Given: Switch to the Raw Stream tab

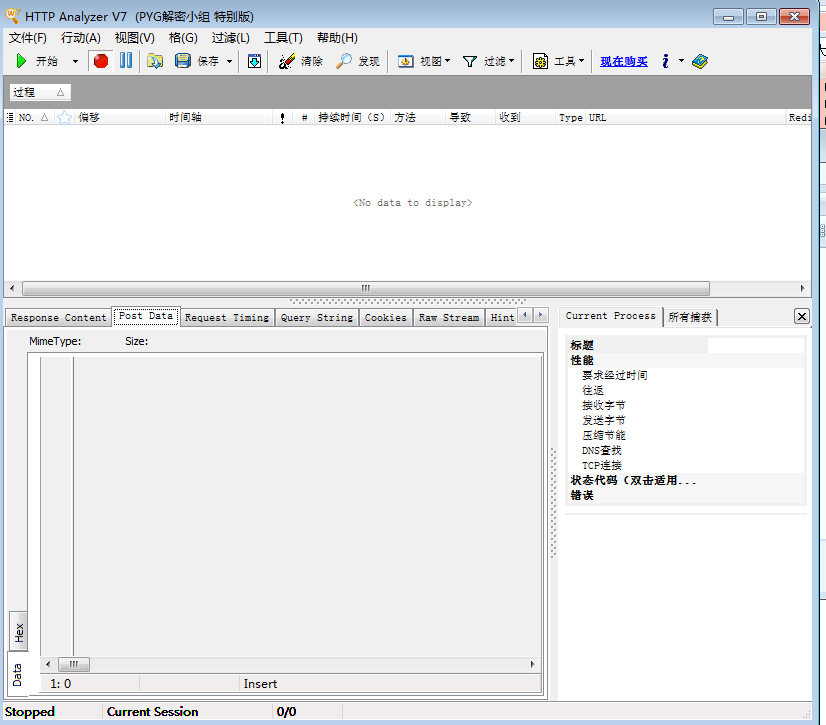Looking at the screenshot, I should click(449, 318).
